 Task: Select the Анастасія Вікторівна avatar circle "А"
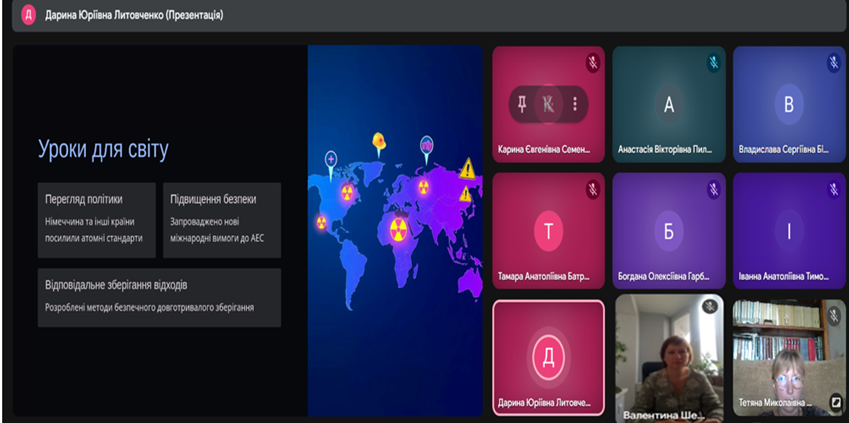(669, 105)
